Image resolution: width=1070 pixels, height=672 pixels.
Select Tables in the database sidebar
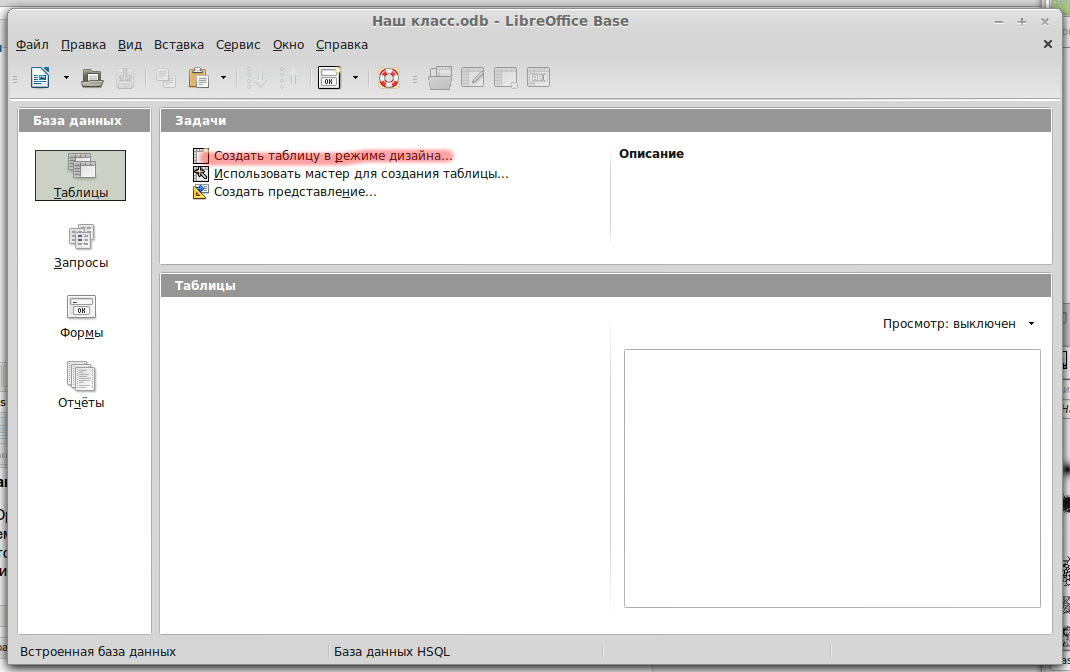[81, 176]
